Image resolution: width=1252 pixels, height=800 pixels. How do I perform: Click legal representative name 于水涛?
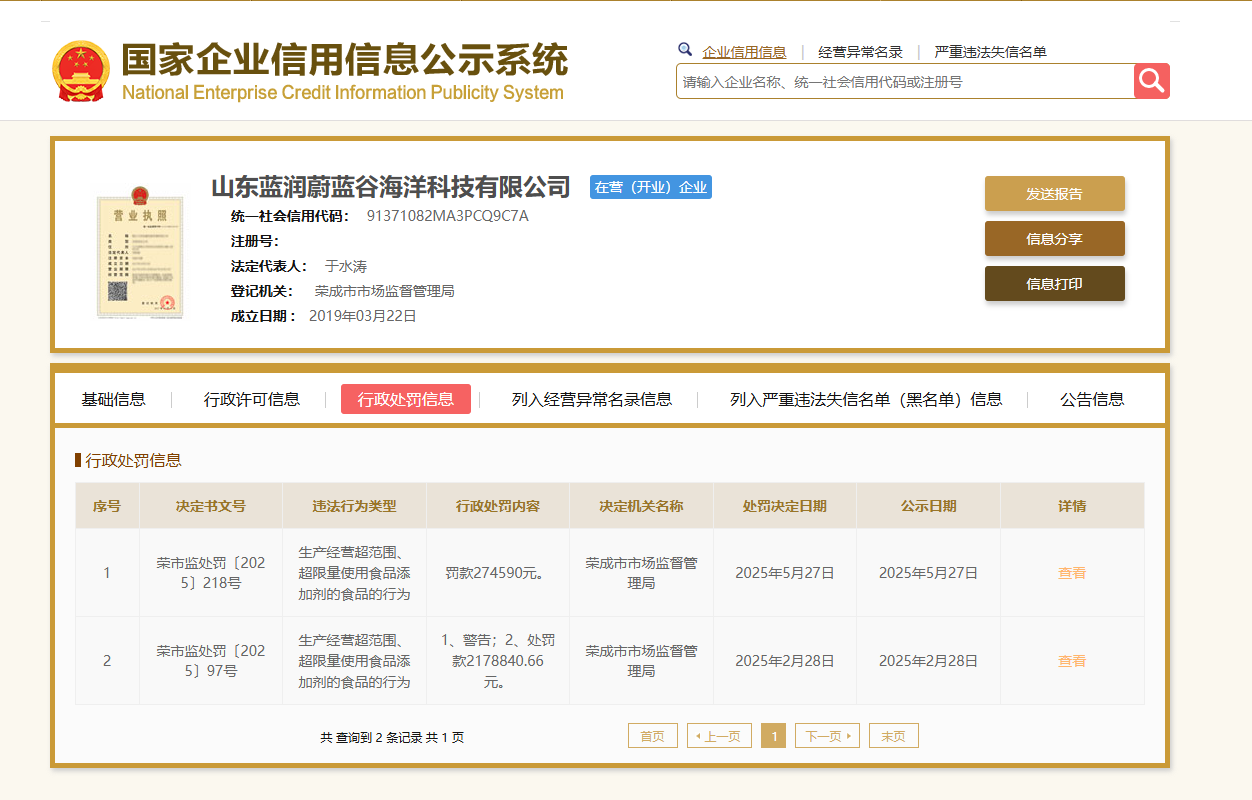pos(346,266)
